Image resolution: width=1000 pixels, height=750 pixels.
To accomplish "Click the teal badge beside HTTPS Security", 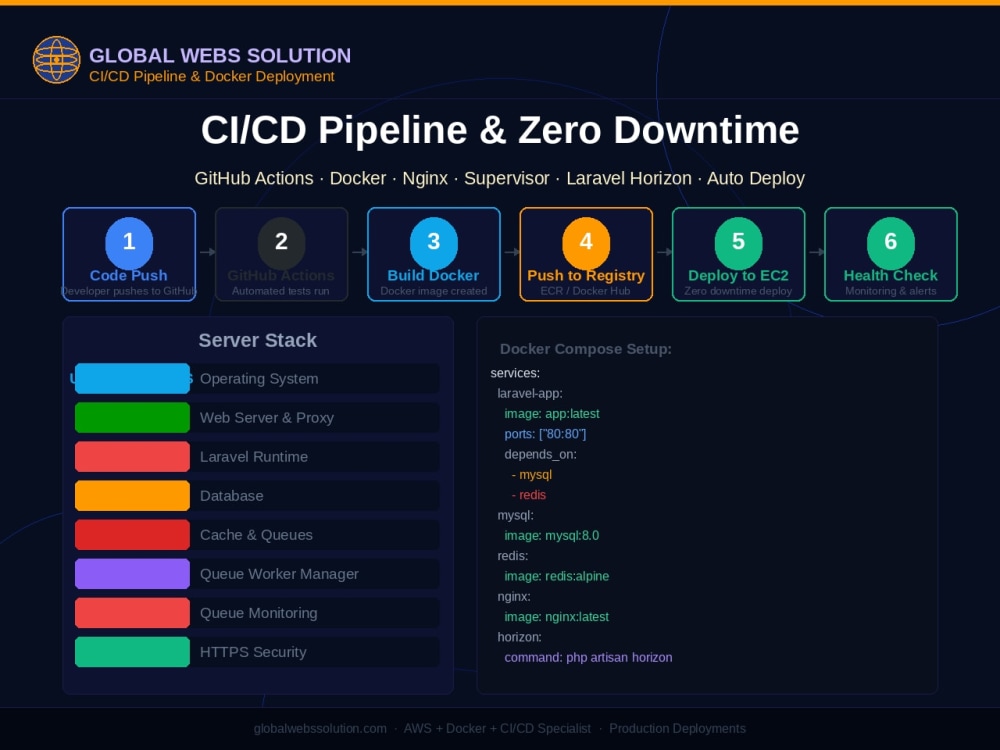I will point(132,652).
